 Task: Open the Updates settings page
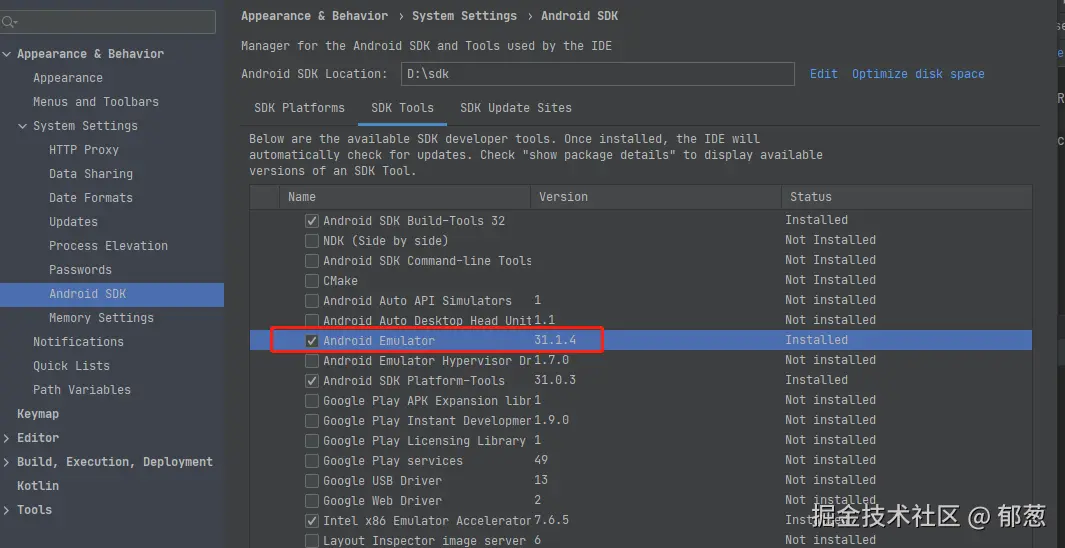73,222
